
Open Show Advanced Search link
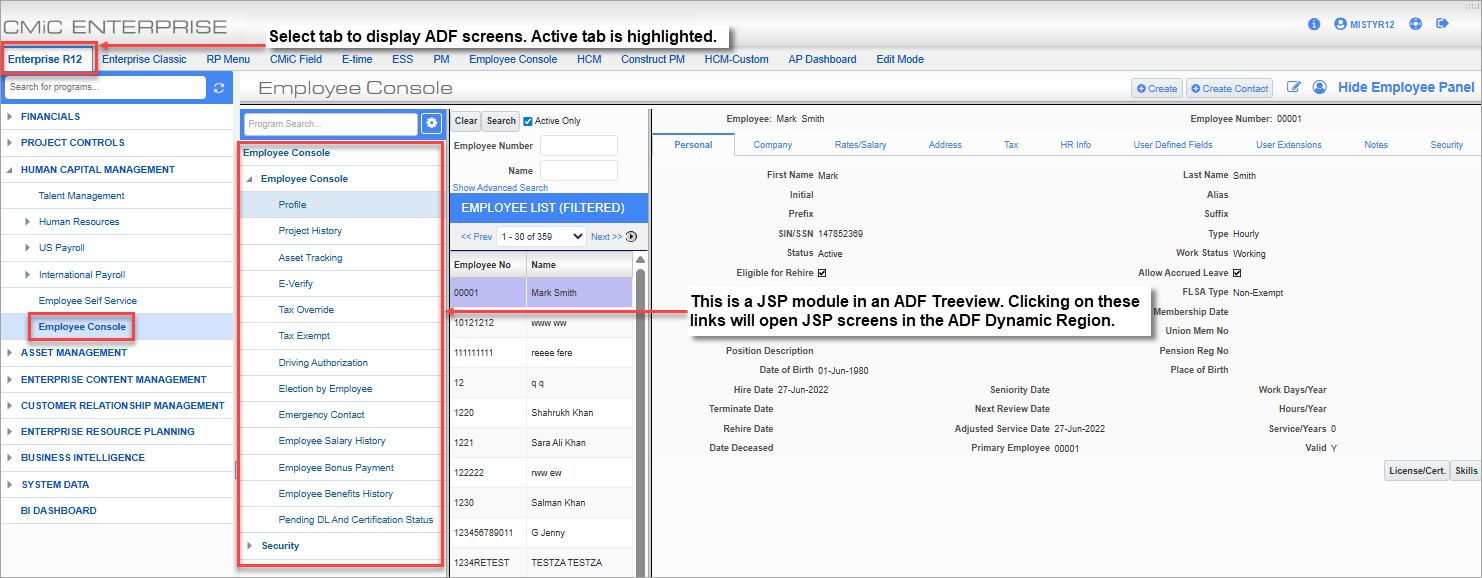pyautogui.click(x=502, y=187)
